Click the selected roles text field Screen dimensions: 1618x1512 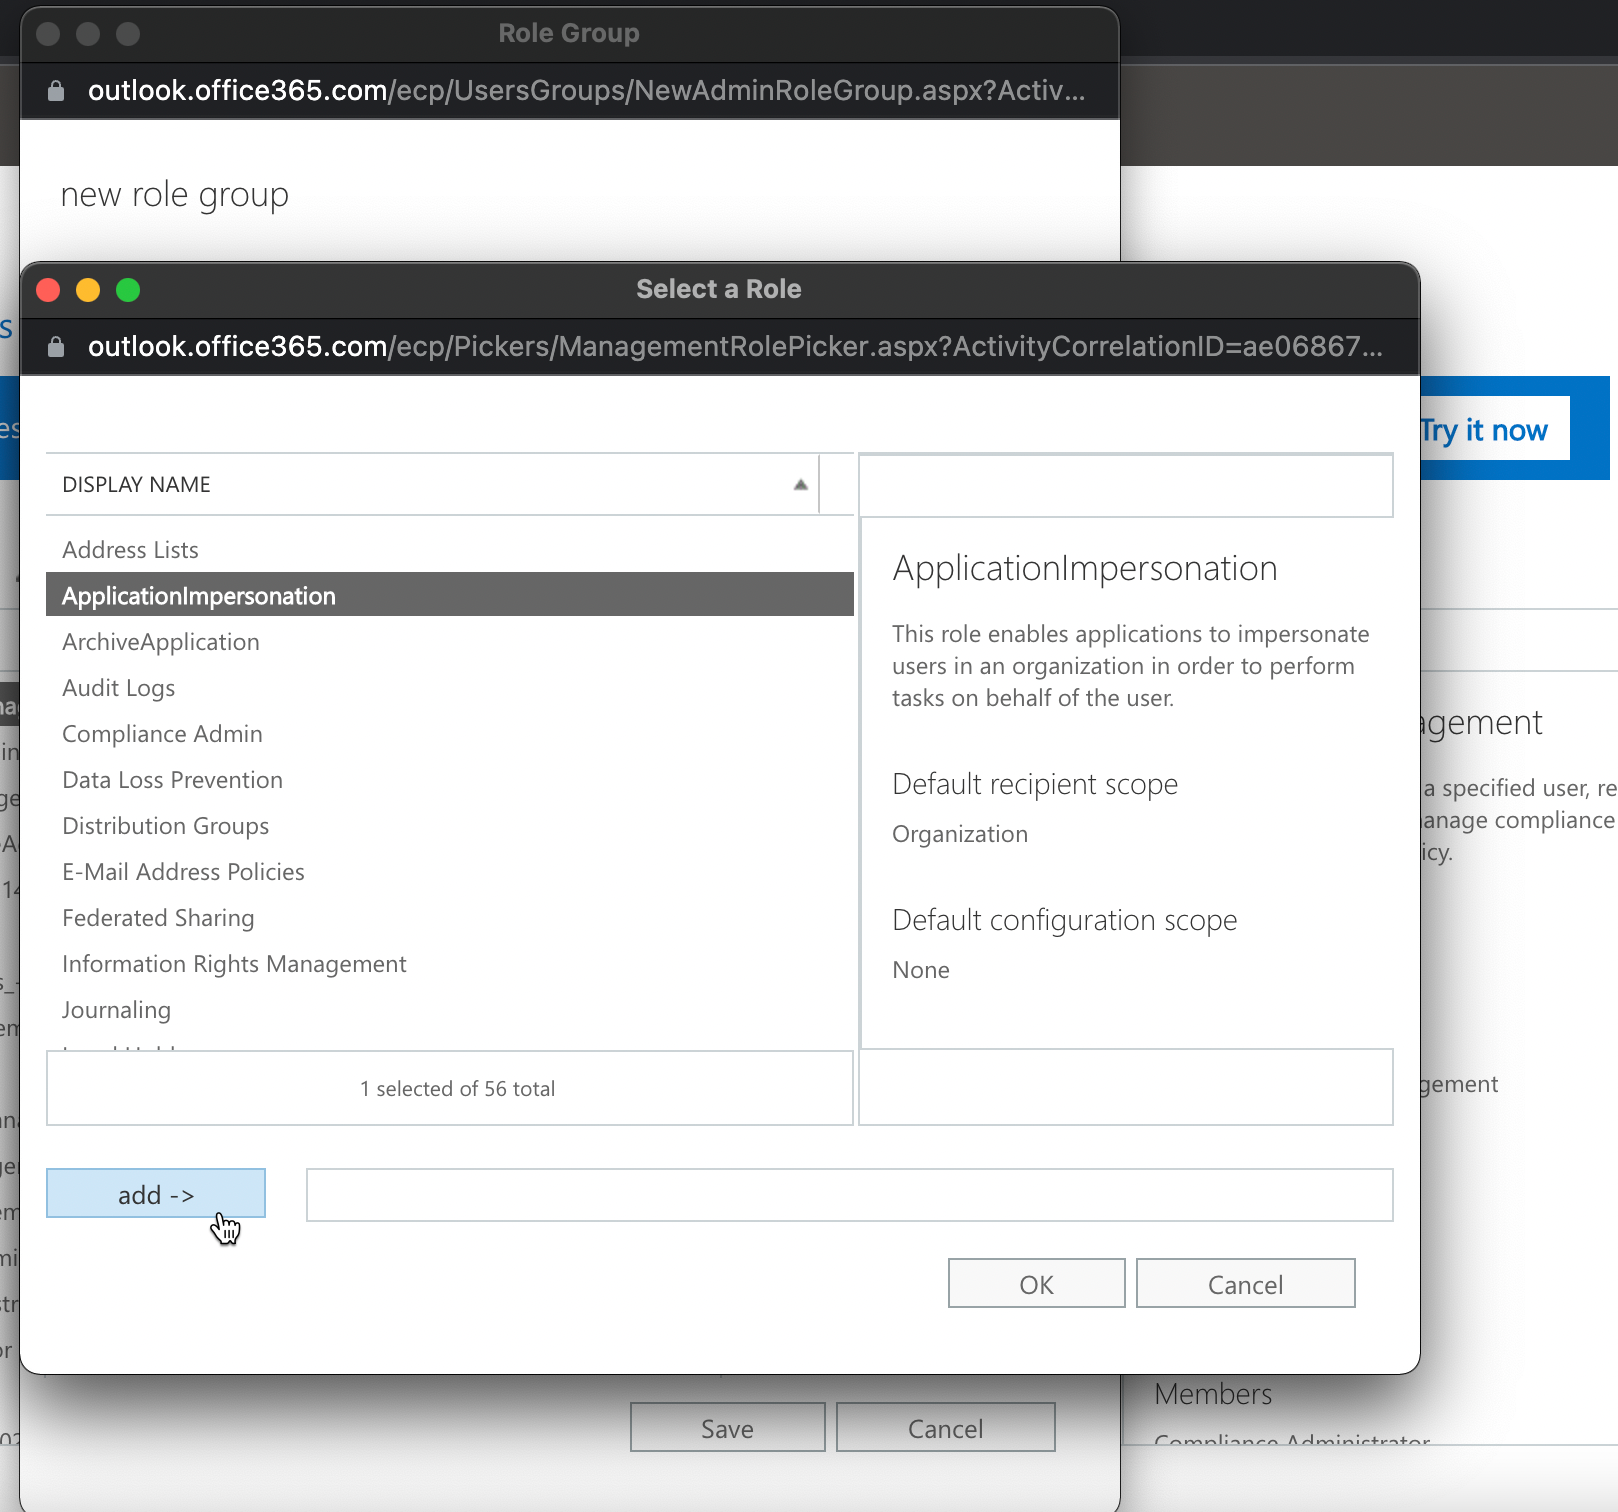pos(849,1195)
